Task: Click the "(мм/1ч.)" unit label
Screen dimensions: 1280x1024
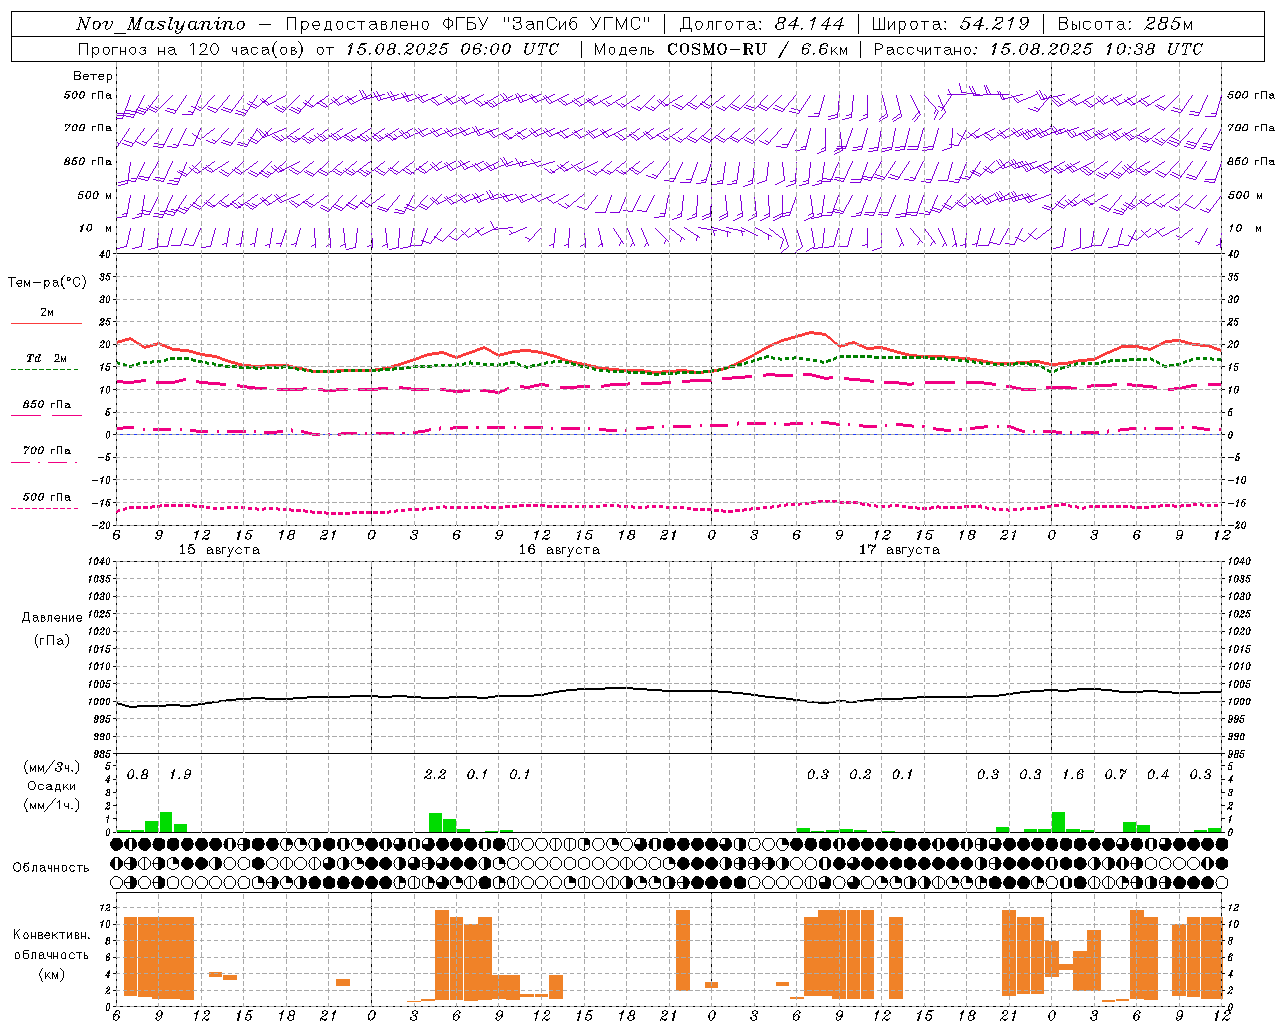Action: pos(52,805)
